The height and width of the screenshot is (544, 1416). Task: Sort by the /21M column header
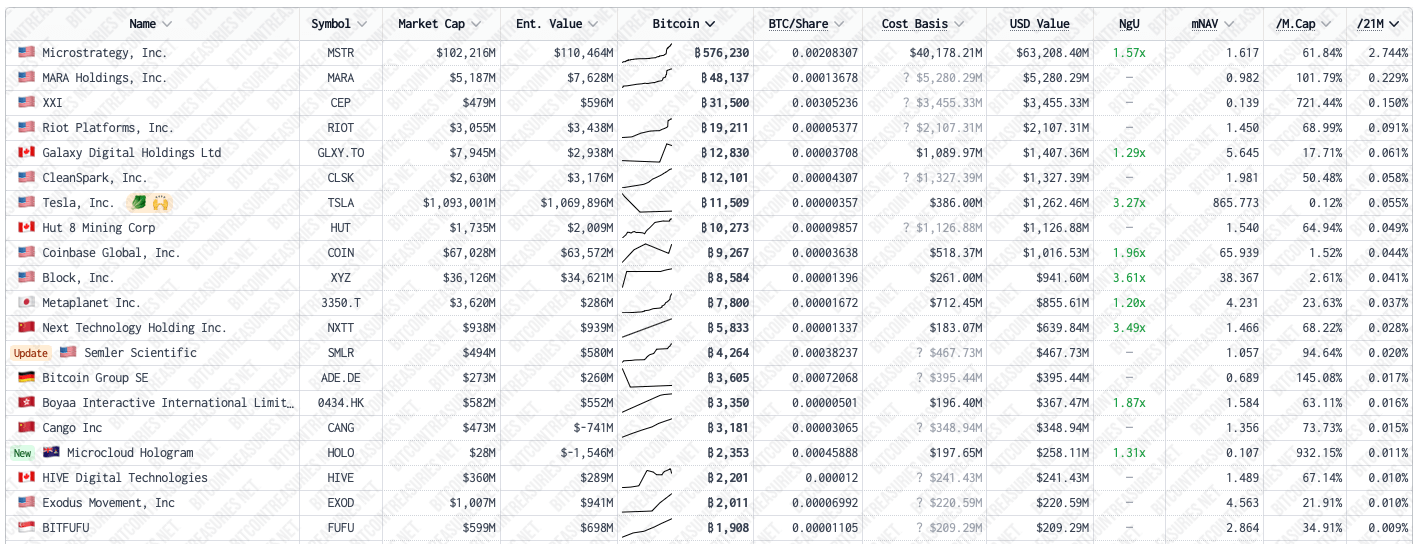click(1379, 24)
